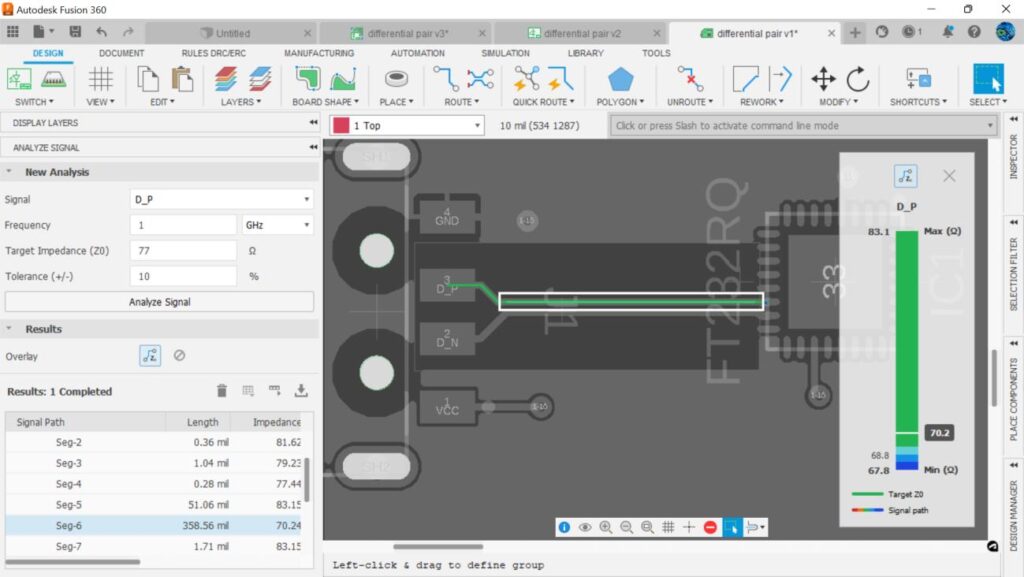This screenshot has width=1024, height=577.
Task: Open the GHz frequency unit dropdown
Action: click(277, 225)
